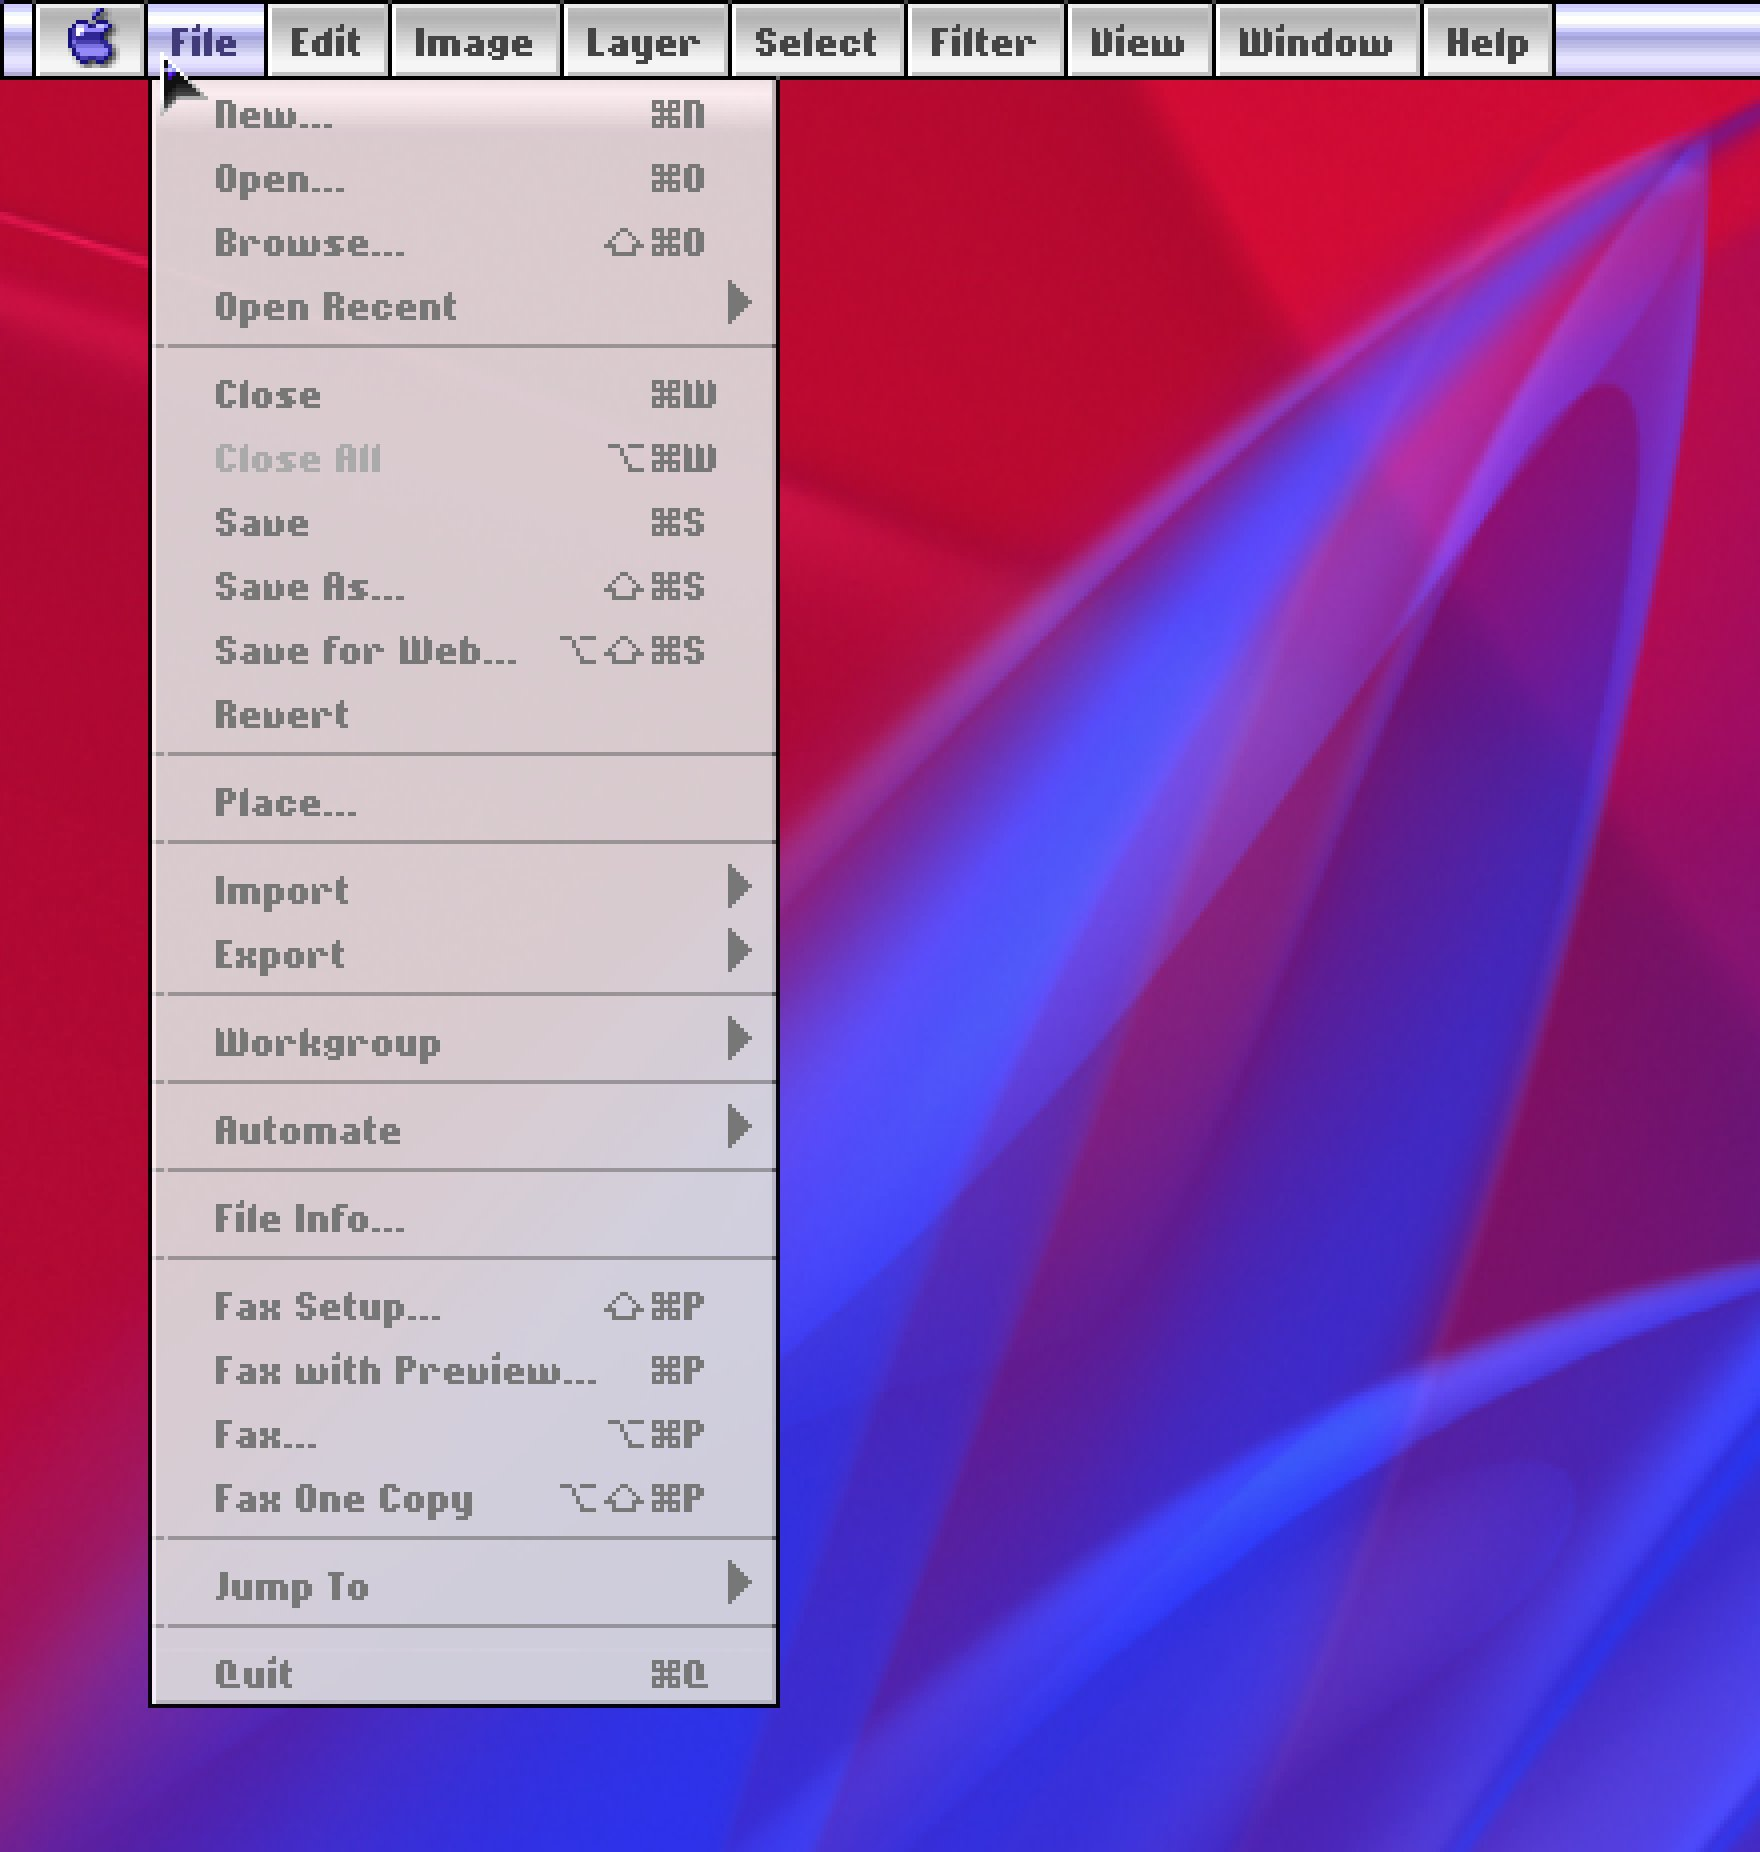Screen dimensions: 1760x1852
Task: Choose Fax with Preview... entry
Action: (465, 1371)
